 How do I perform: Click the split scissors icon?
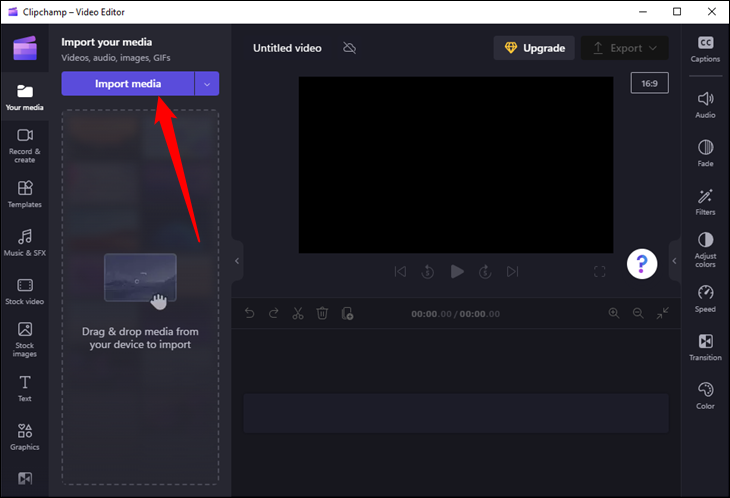[297, 313]
